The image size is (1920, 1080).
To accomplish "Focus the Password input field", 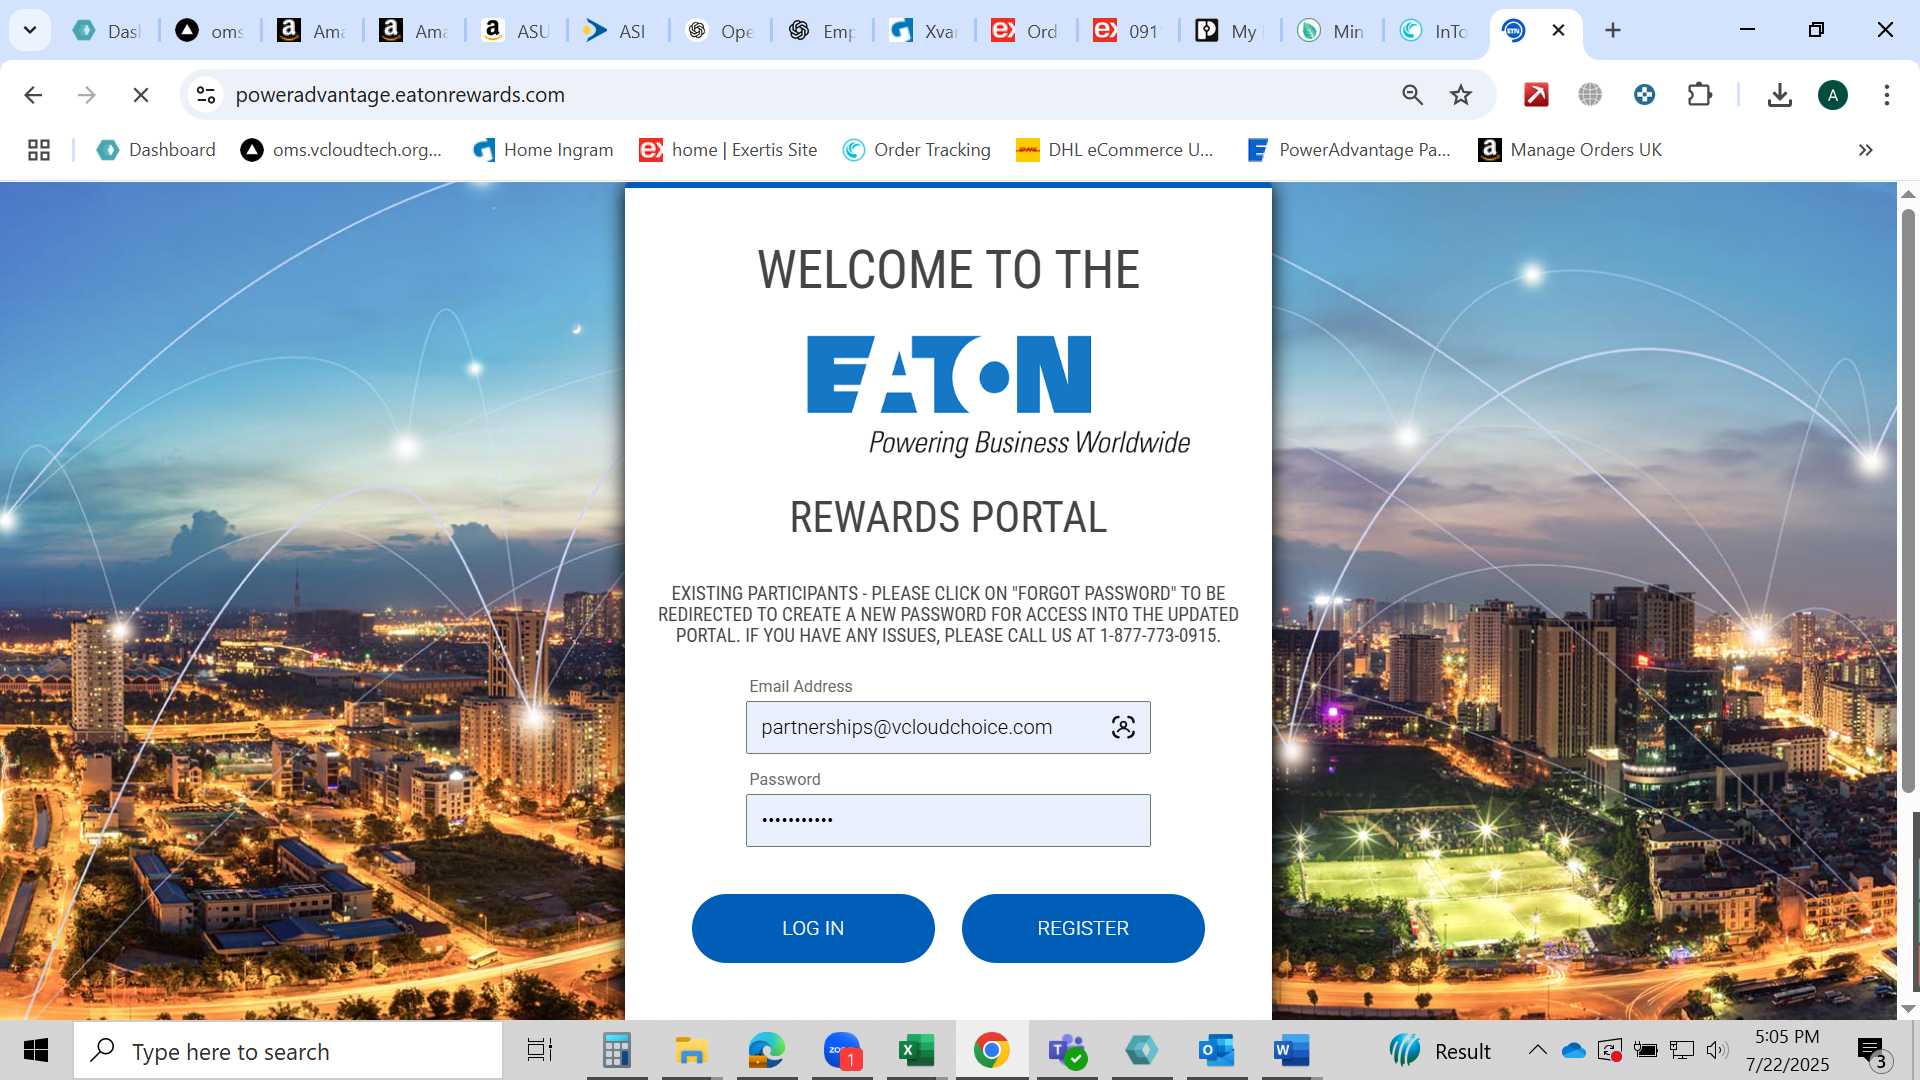I will pos(948,820).
